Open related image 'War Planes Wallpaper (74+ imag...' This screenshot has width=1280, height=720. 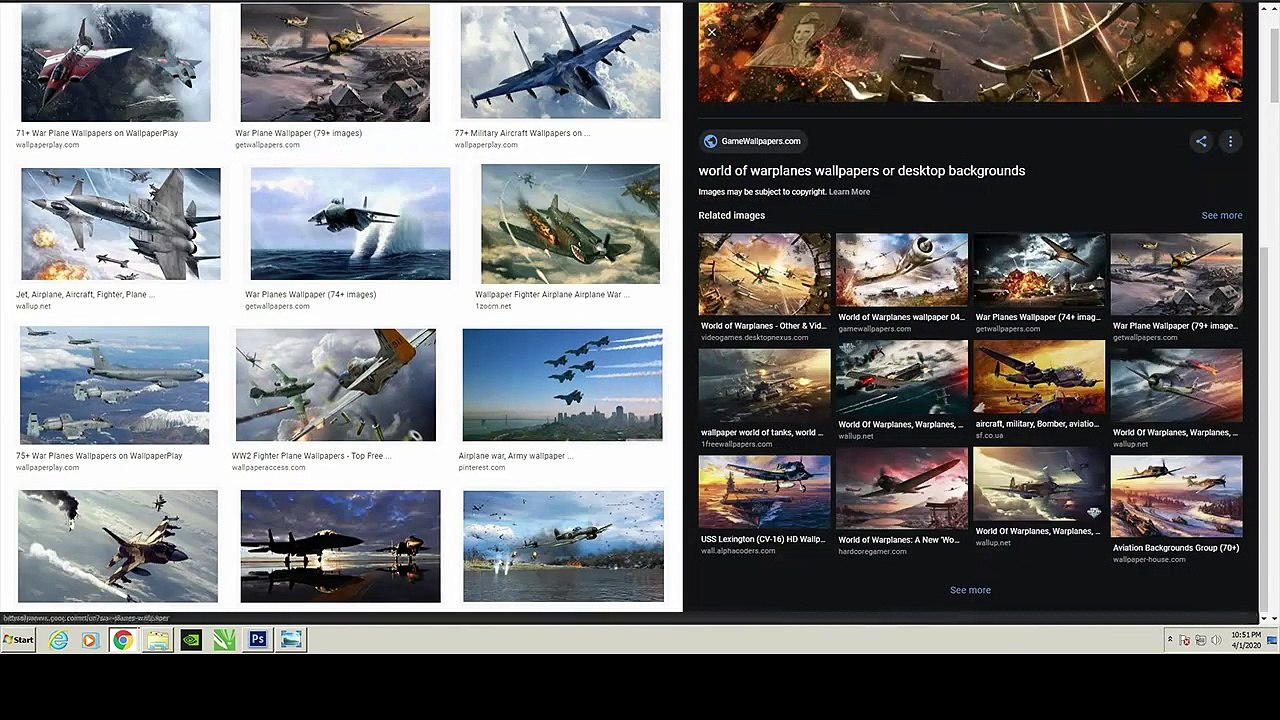click(1039, 271)
